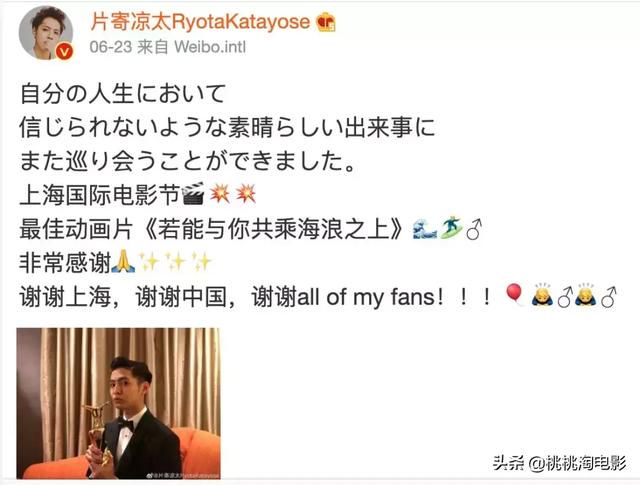Click the first Japanese line 自分の人生において
Image resolution: width=640 pixels, height=485 pixels.
pyautogui.click(x=123, y=93)
